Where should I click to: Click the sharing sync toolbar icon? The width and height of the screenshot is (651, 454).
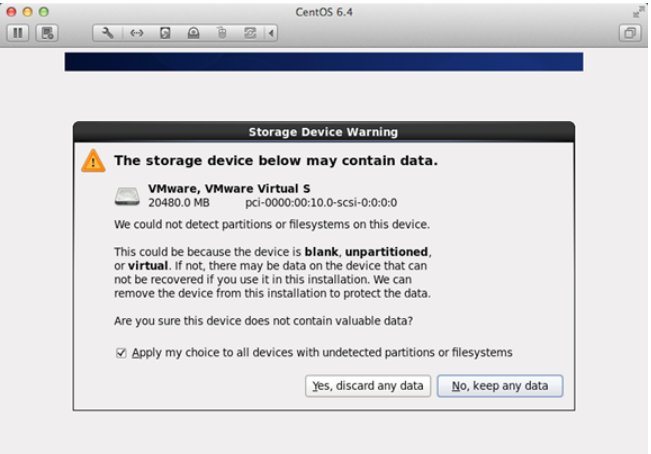(250, 33)
